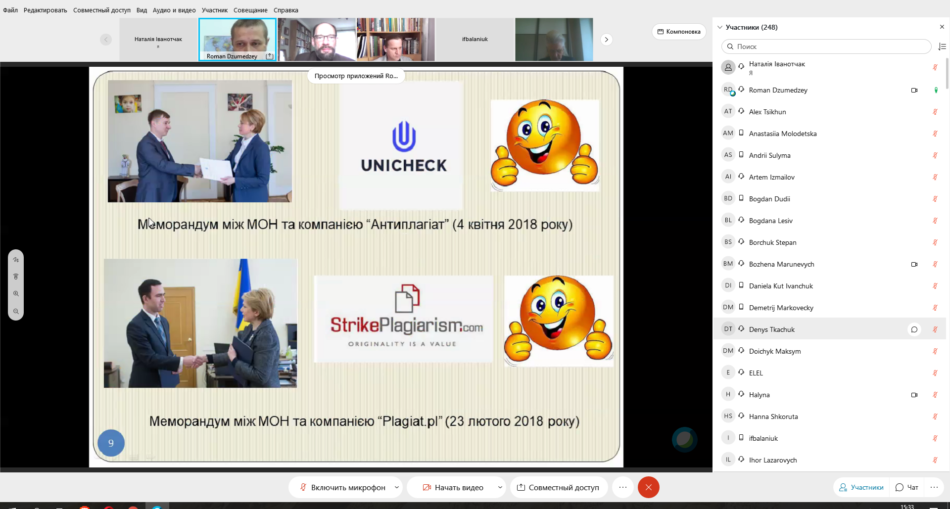Toggle the Участники panel button
950x509 pixels.
(x=861, y=487)
